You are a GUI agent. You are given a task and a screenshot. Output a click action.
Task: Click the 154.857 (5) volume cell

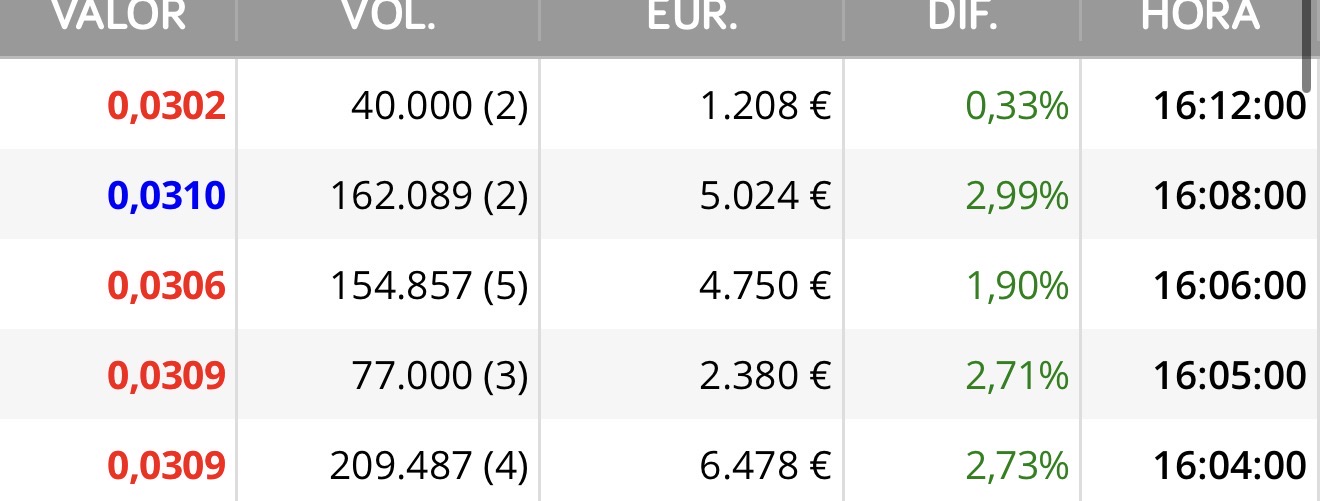point(428,286)
